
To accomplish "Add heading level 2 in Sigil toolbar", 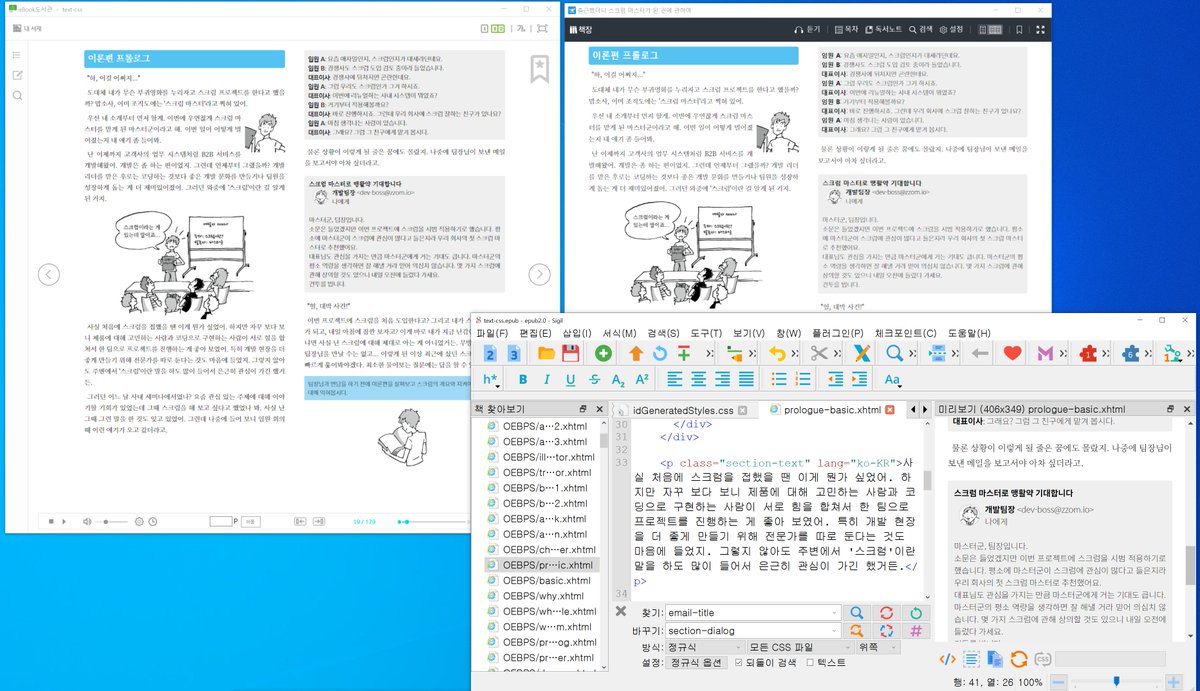I will (491, 353).
